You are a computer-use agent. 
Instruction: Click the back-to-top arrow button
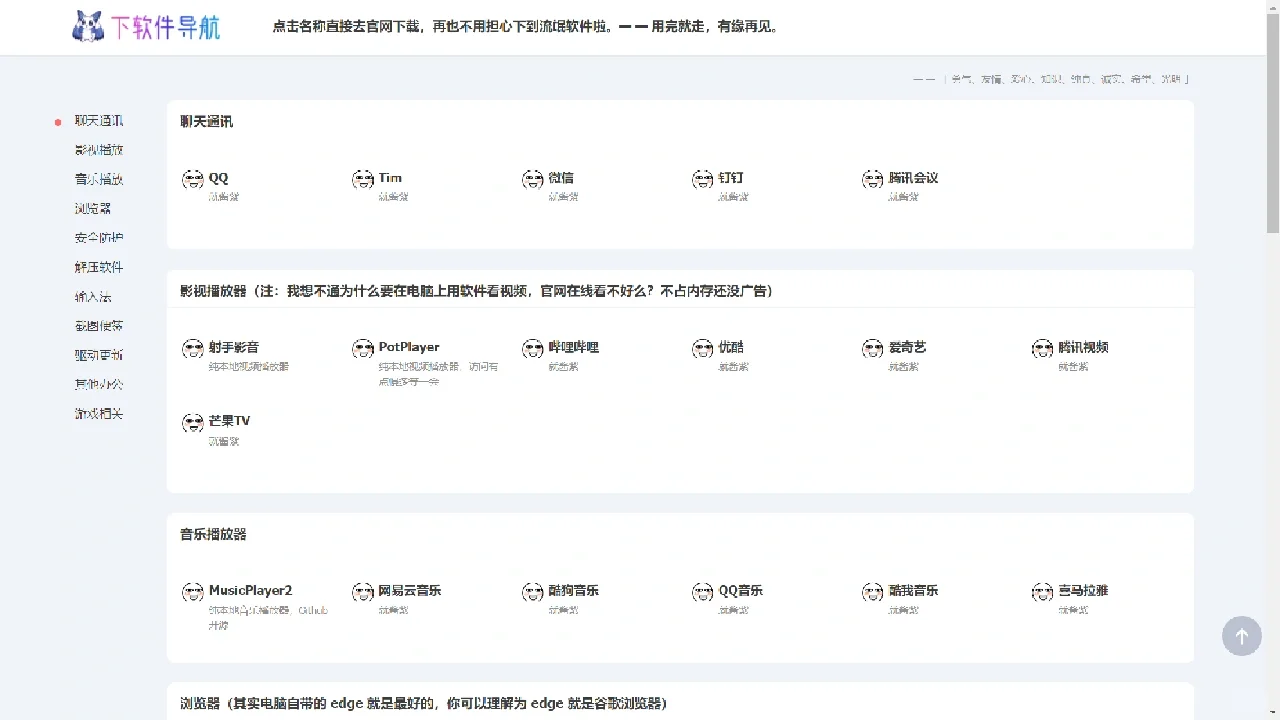coord(1242,636)
